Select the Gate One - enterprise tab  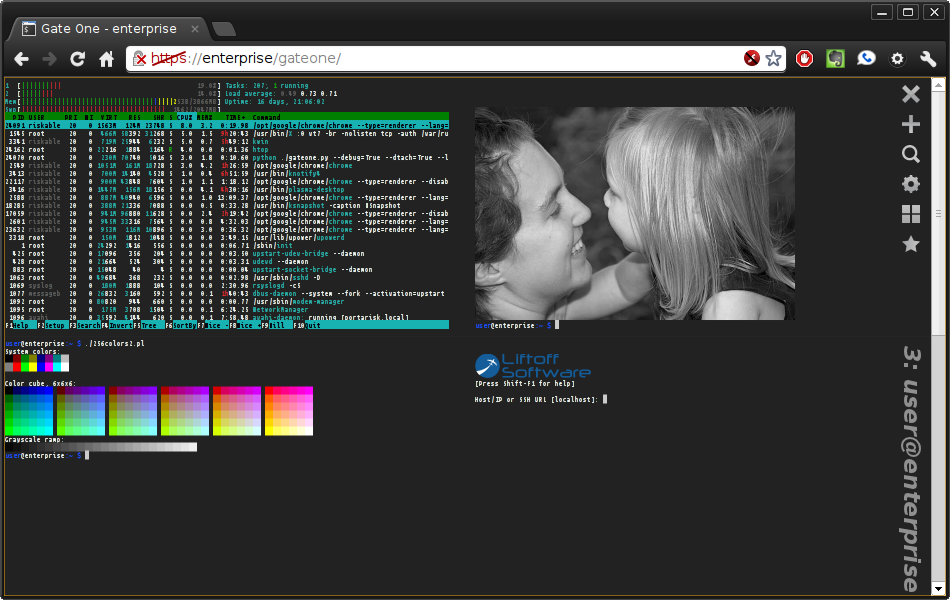[x=109, y=28]
